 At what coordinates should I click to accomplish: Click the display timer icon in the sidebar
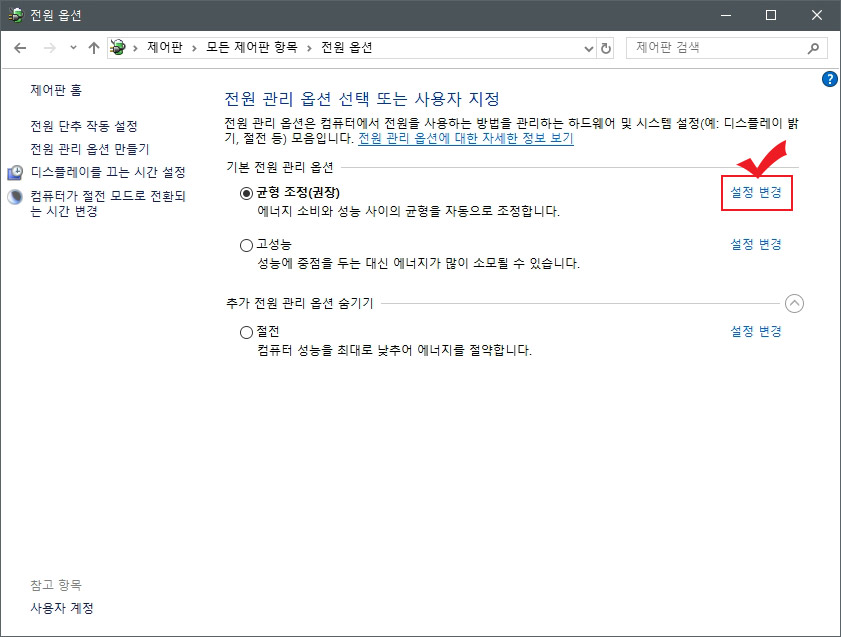pos(15,173)
